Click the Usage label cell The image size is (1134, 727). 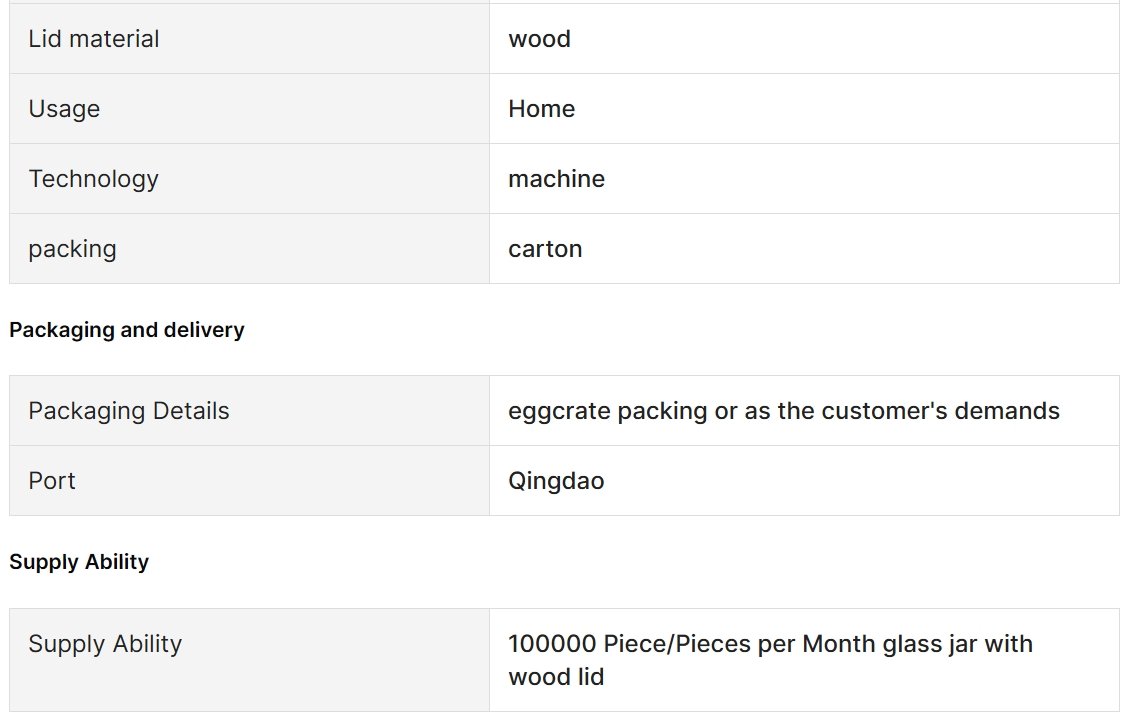pyautogui.click(x=250, y=109)
